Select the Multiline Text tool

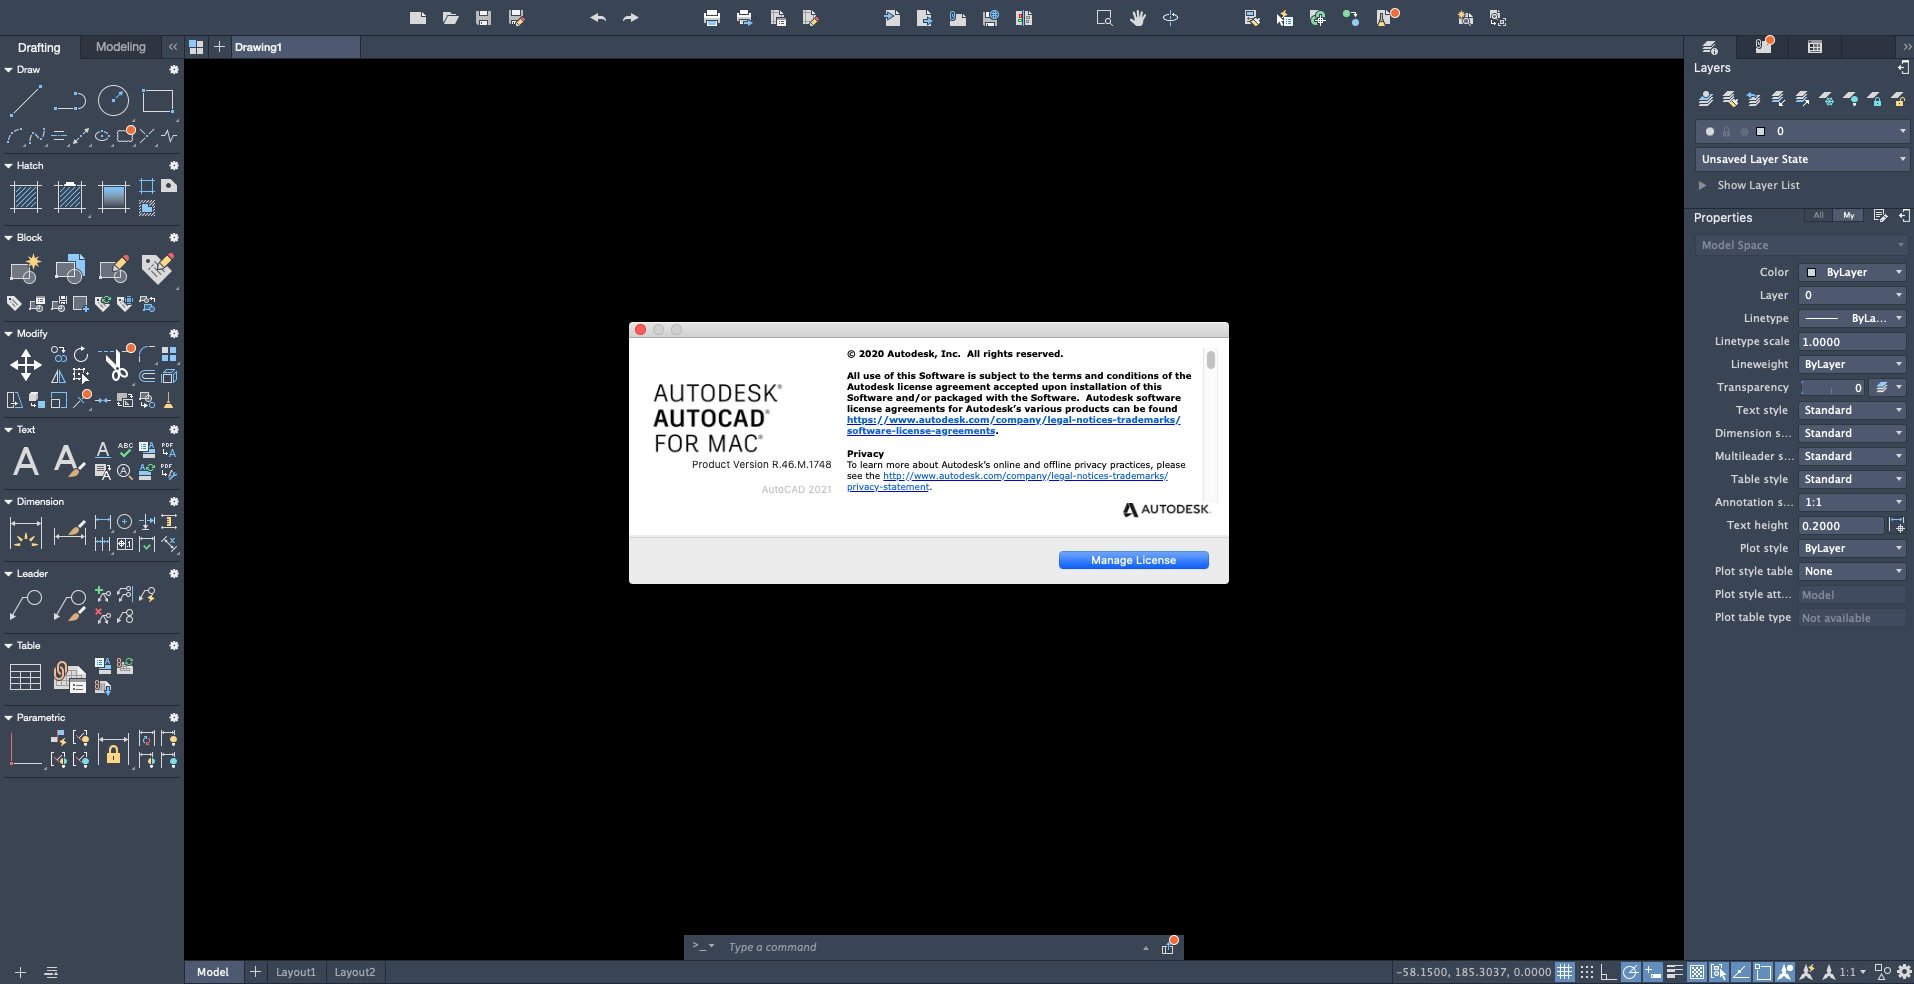pyautogui.click(x=25, y=461)
